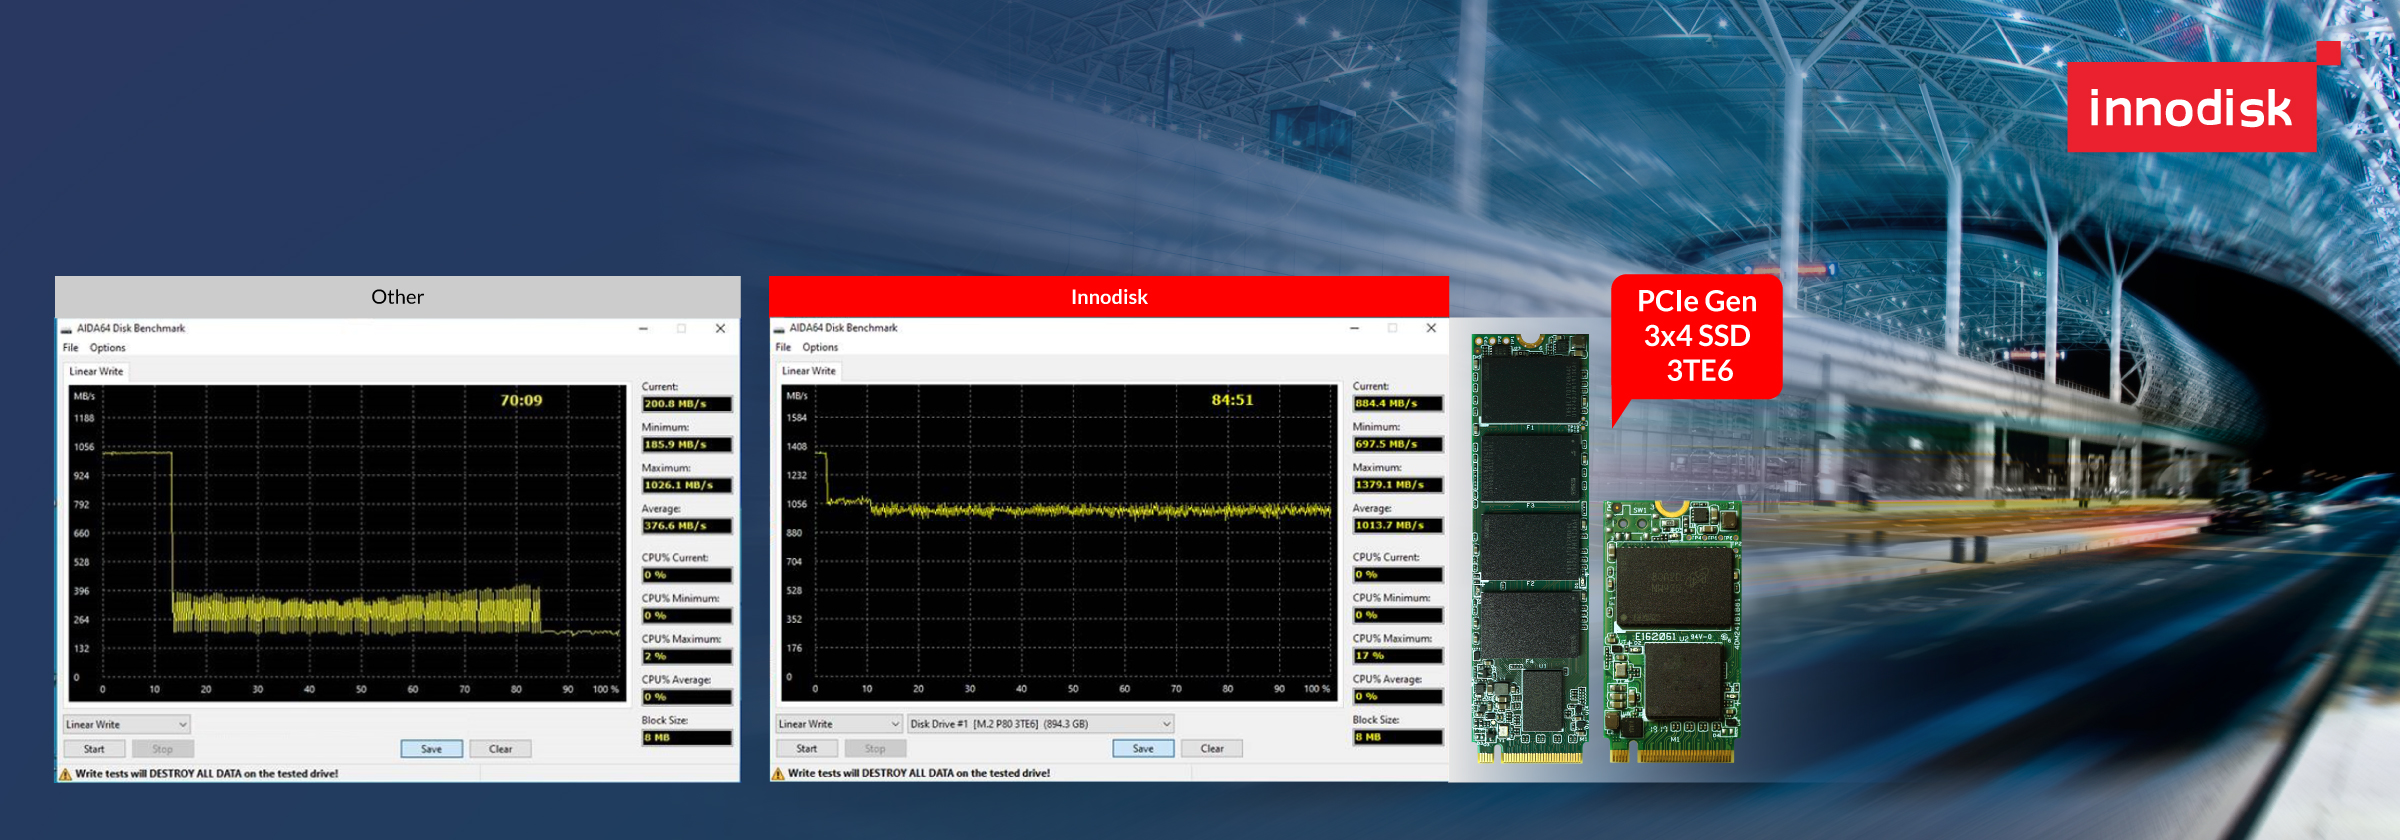Click Minimum value 697.5 MB/s
The image size is (2400, 840).
[x=1398, y=444]
